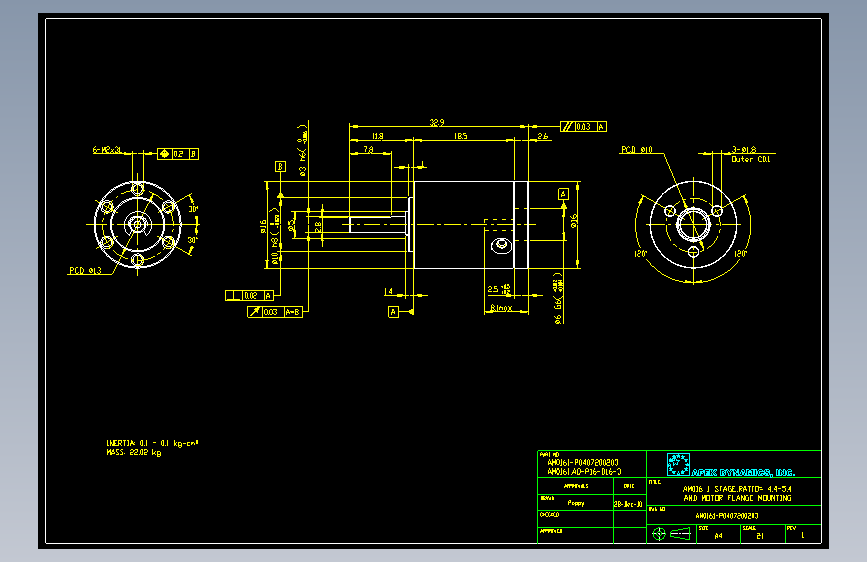Click the revision value in REV field
Screen dimensions: 867x562
click(x=803, y=535)
